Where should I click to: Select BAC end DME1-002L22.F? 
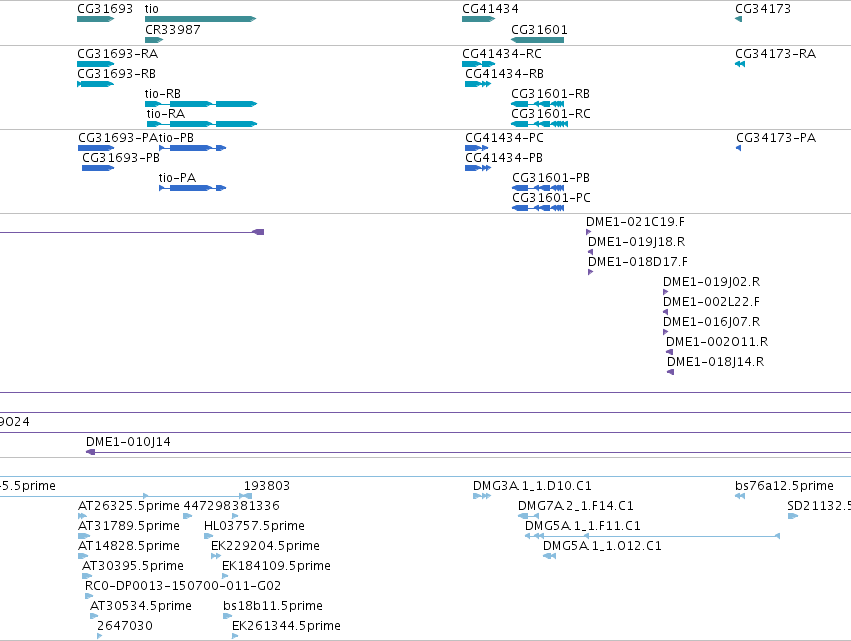click(x=712, y=302)
